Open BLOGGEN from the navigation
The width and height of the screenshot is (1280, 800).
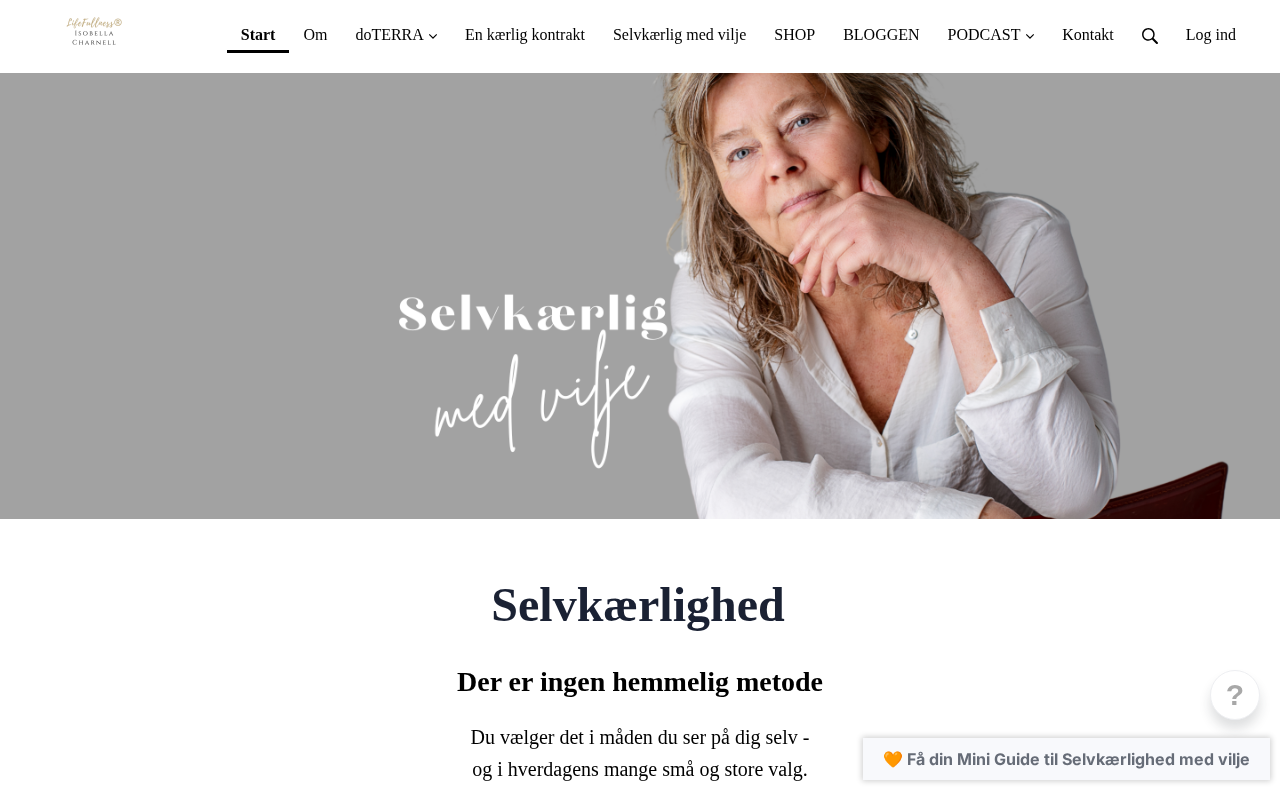(881, 35)
